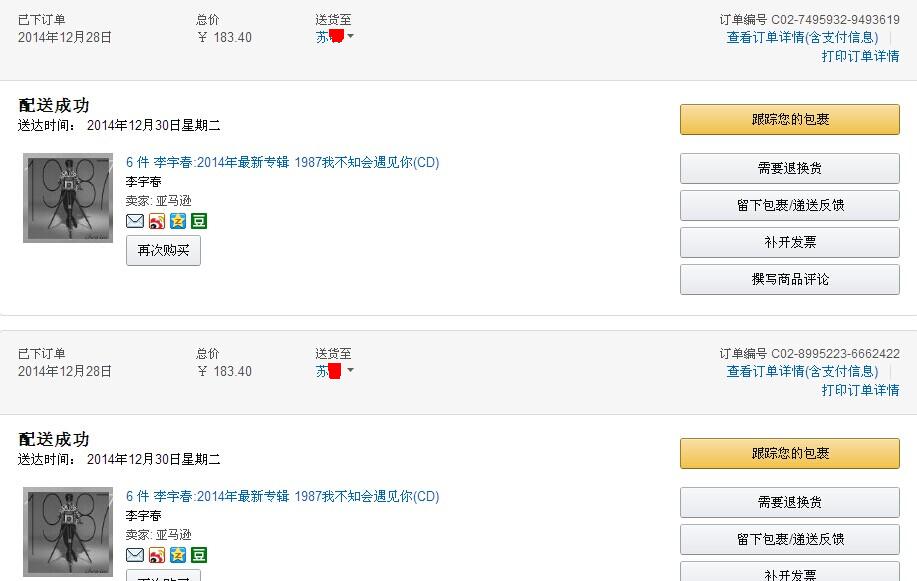
Task: Share first order item on Douban
Action: [199, 221]
